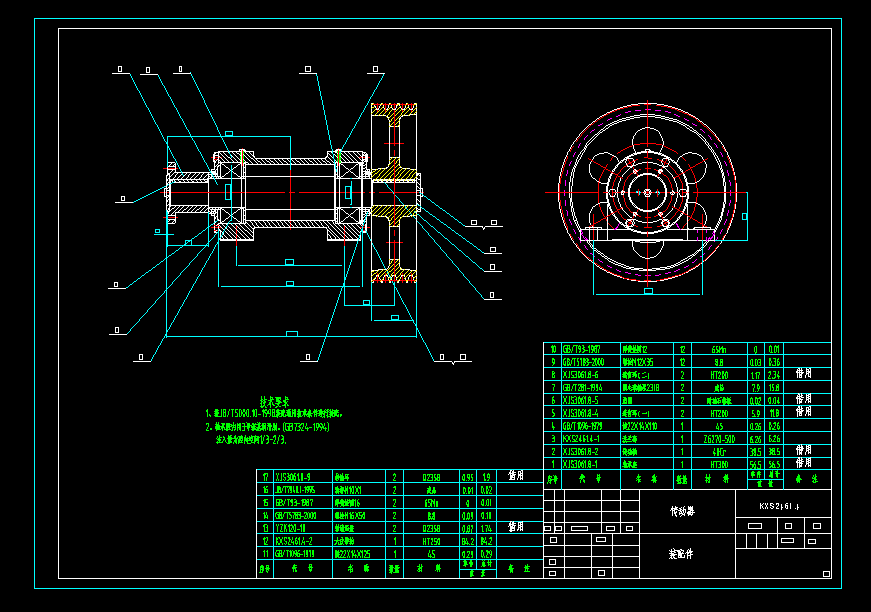Click material 65Mn in row 10
The image size is (871, 612).
tap(719, 350)
